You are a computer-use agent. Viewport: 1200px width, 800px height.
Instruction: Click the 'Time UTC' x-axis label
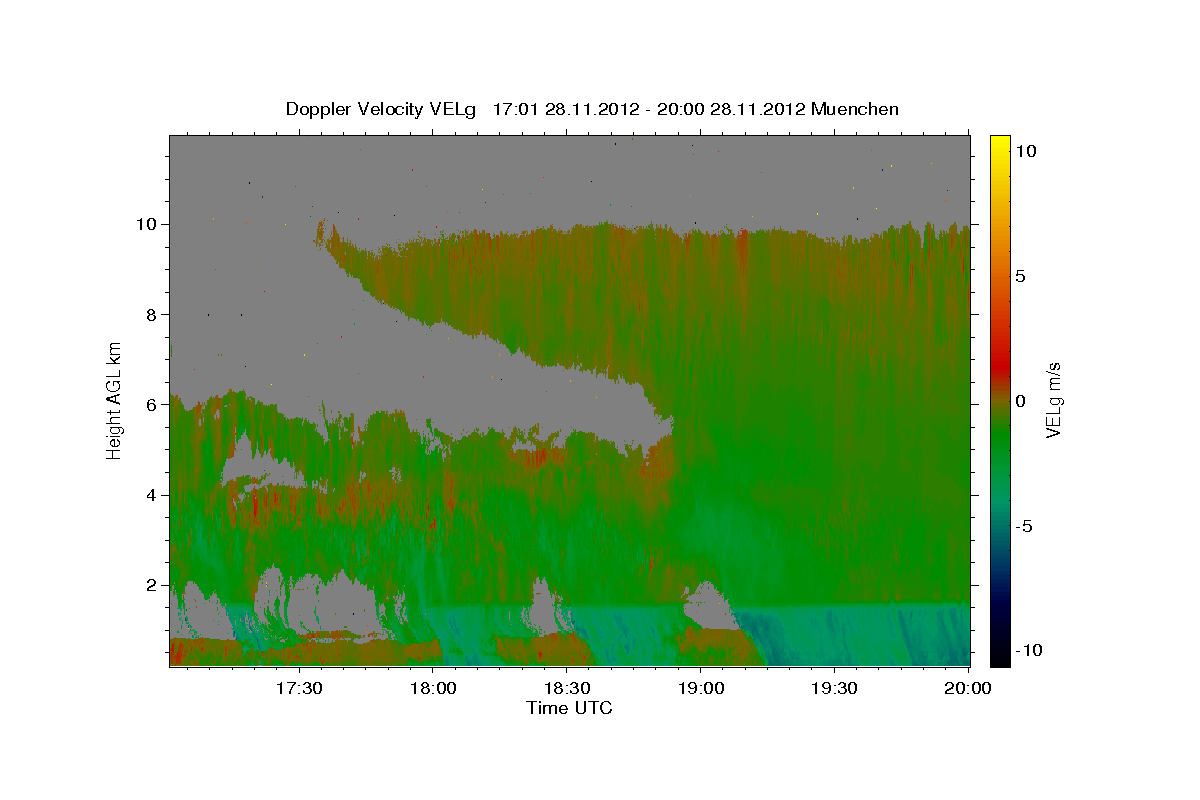point(569,708)
